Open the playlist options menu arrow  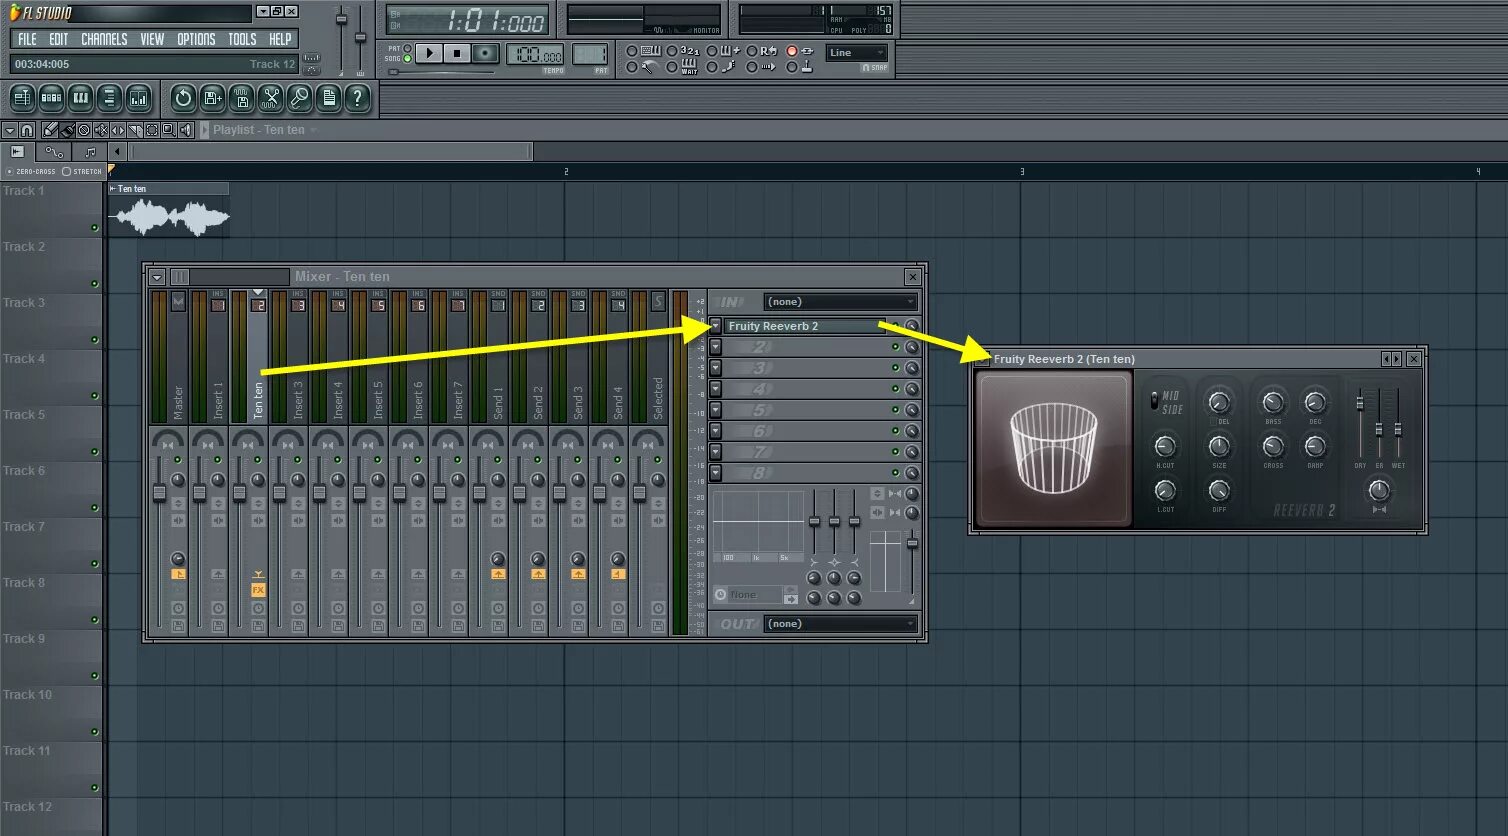(x=10, y=130)
